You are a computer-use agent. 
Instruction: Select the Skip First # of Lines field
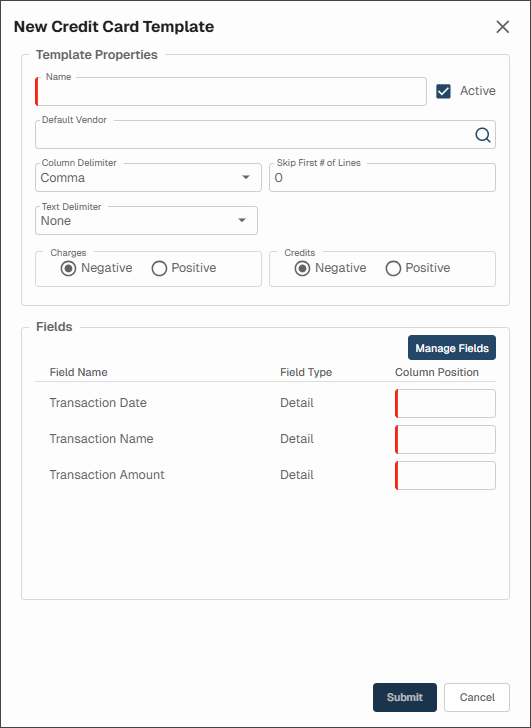coord(382,177)
